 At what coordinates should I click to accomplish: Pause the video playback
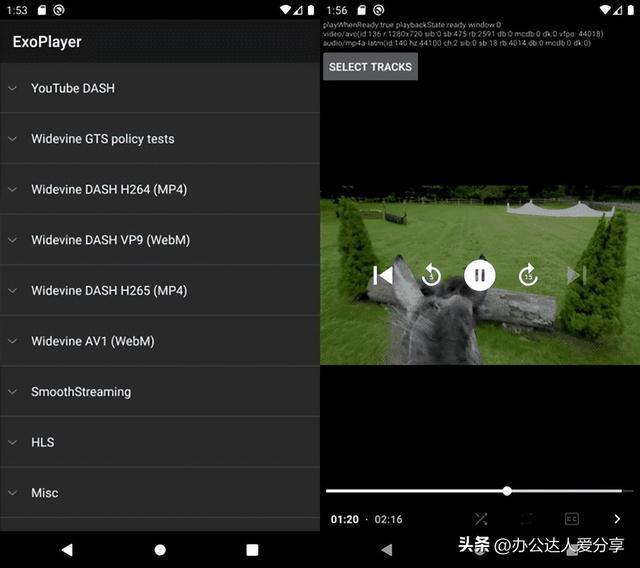[479, 275]
